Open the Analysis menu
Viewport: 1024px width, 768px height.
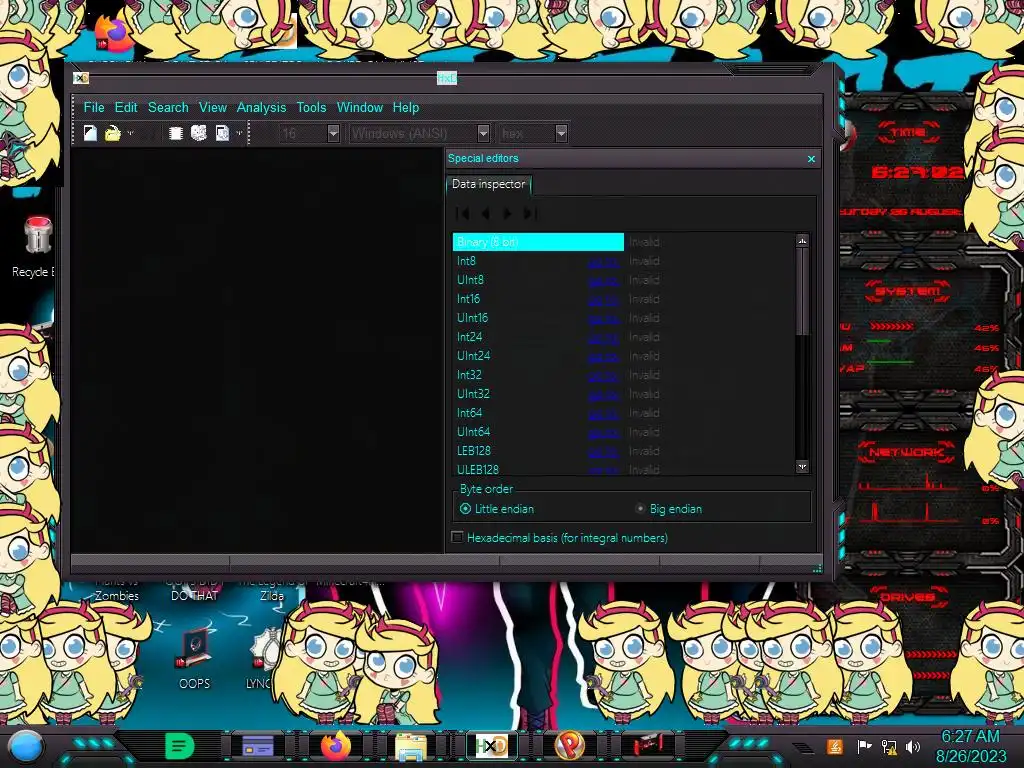click(261, 107)
